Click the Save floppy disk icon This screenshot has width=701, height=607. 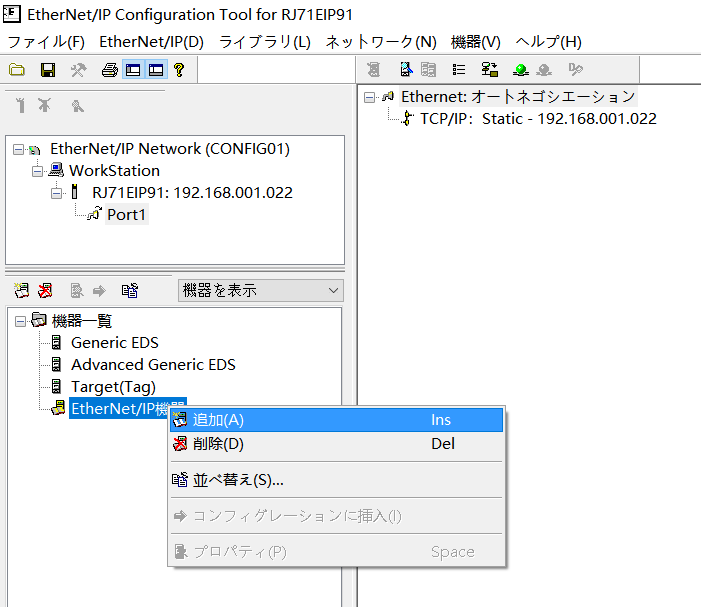click(x=48, y=70)
